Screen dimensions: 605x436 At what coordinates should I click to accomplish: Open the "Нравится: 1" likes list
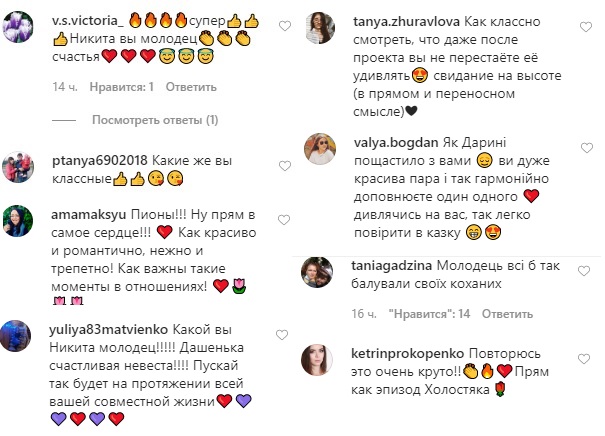pos(120,87)
